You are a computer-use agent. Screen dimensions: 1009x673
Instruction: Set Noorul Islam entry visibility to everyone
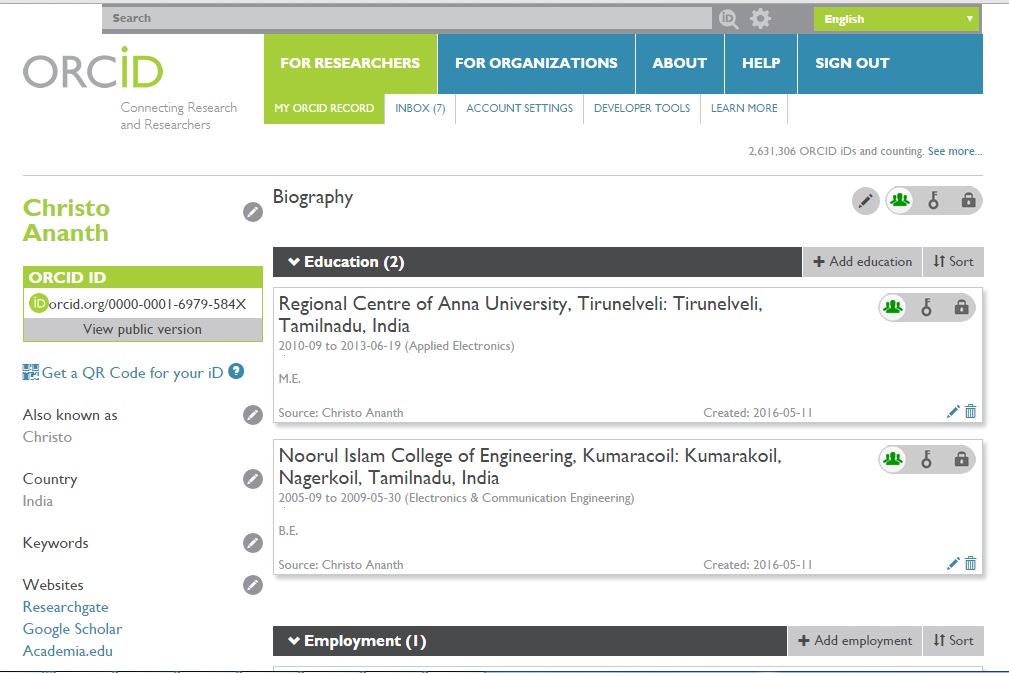pos(893,459)
